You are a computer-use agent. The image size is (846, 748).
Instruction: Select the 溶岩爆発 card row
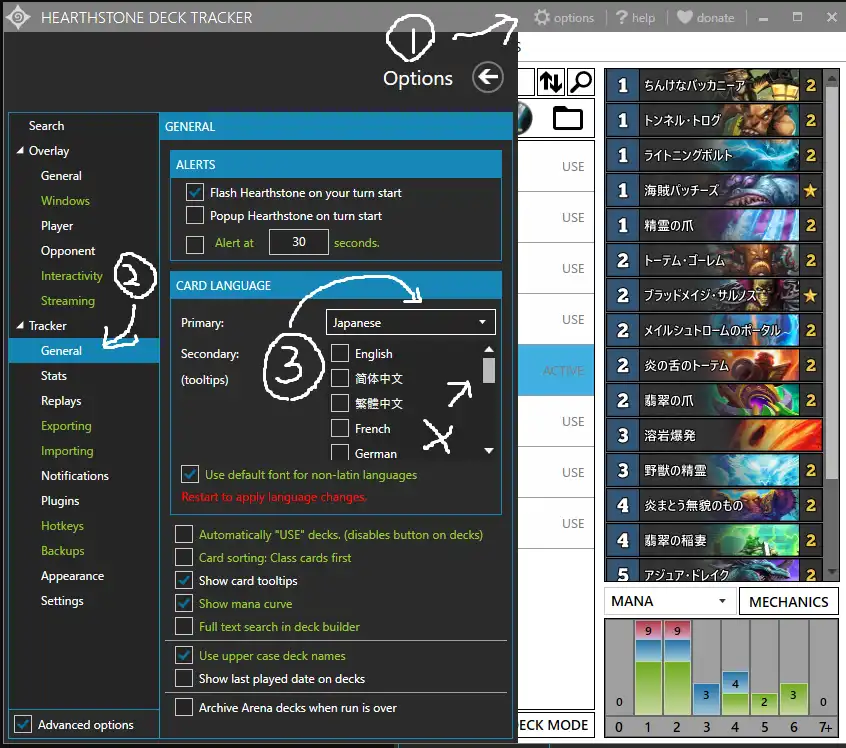click(x=714, y=435)
